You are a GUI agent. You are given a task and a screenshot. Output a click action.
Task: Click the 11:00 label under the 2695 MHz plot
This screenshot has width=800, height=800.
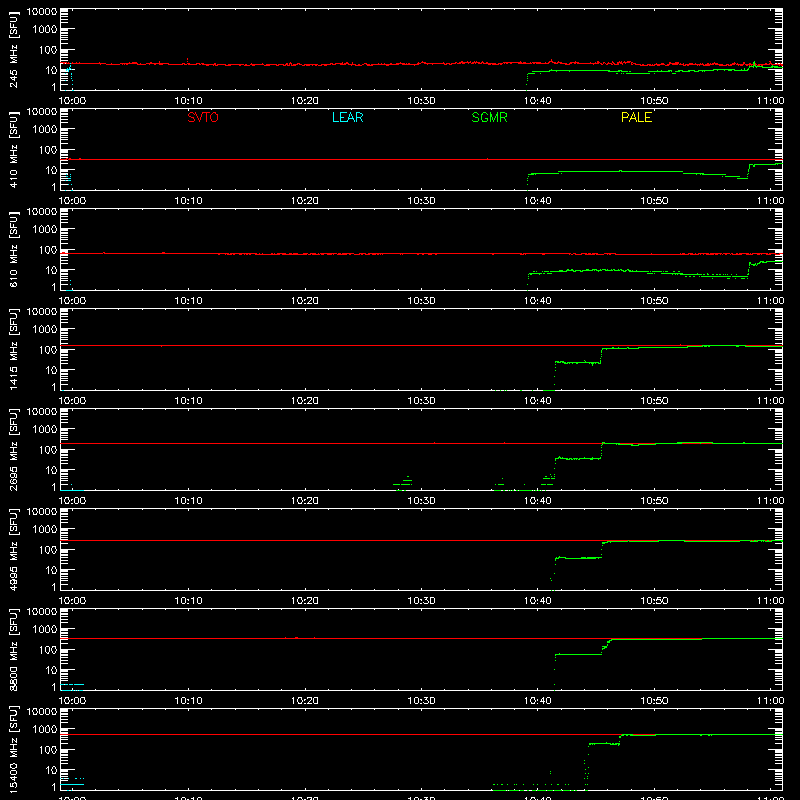point(770,501)
